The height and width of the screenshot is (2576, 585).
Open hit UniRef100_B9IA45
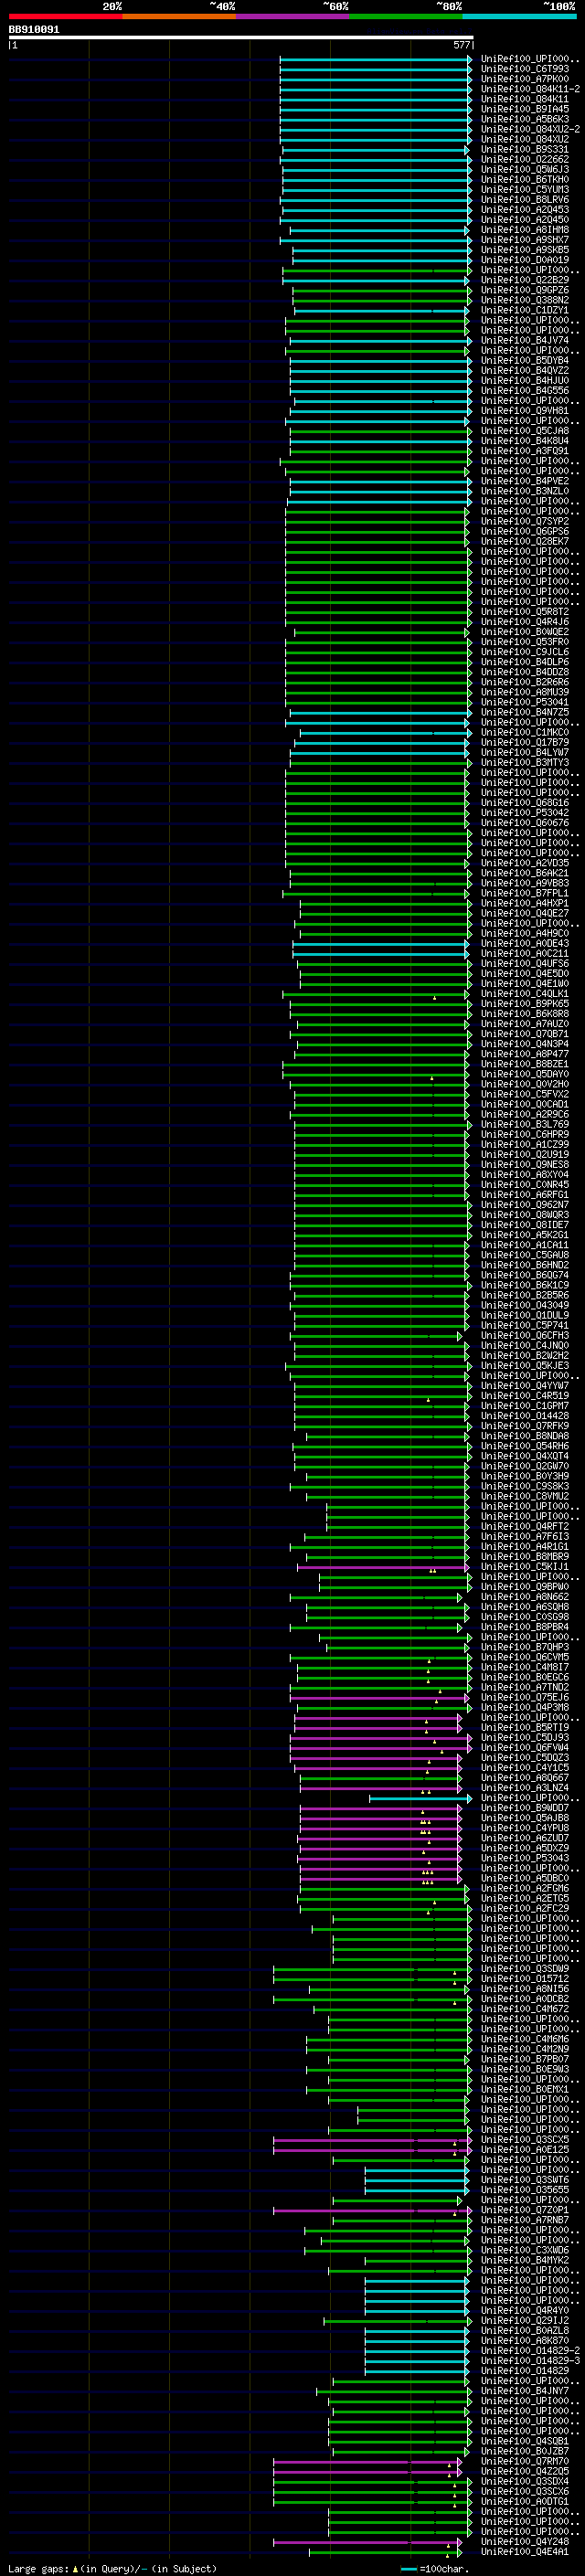tap(525, 109)
